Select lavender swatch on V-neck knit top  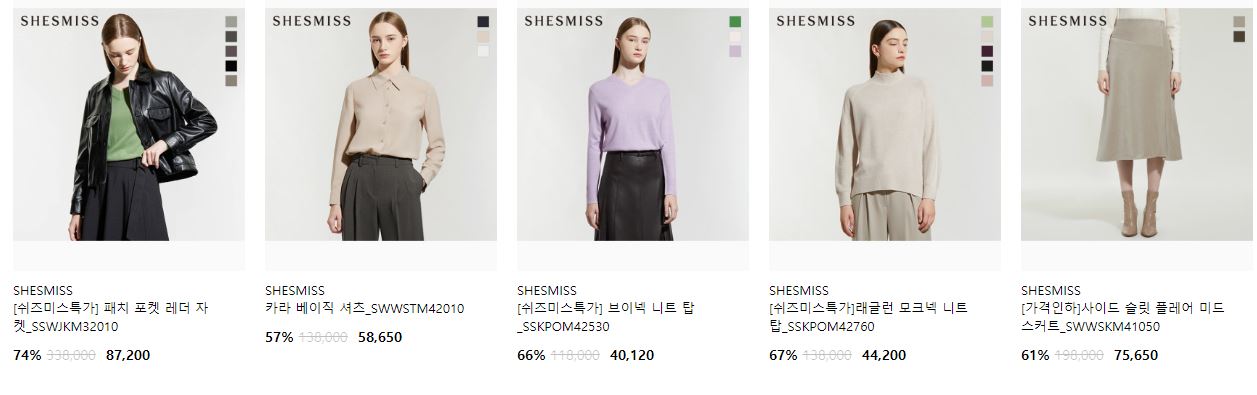coord(735,51)
